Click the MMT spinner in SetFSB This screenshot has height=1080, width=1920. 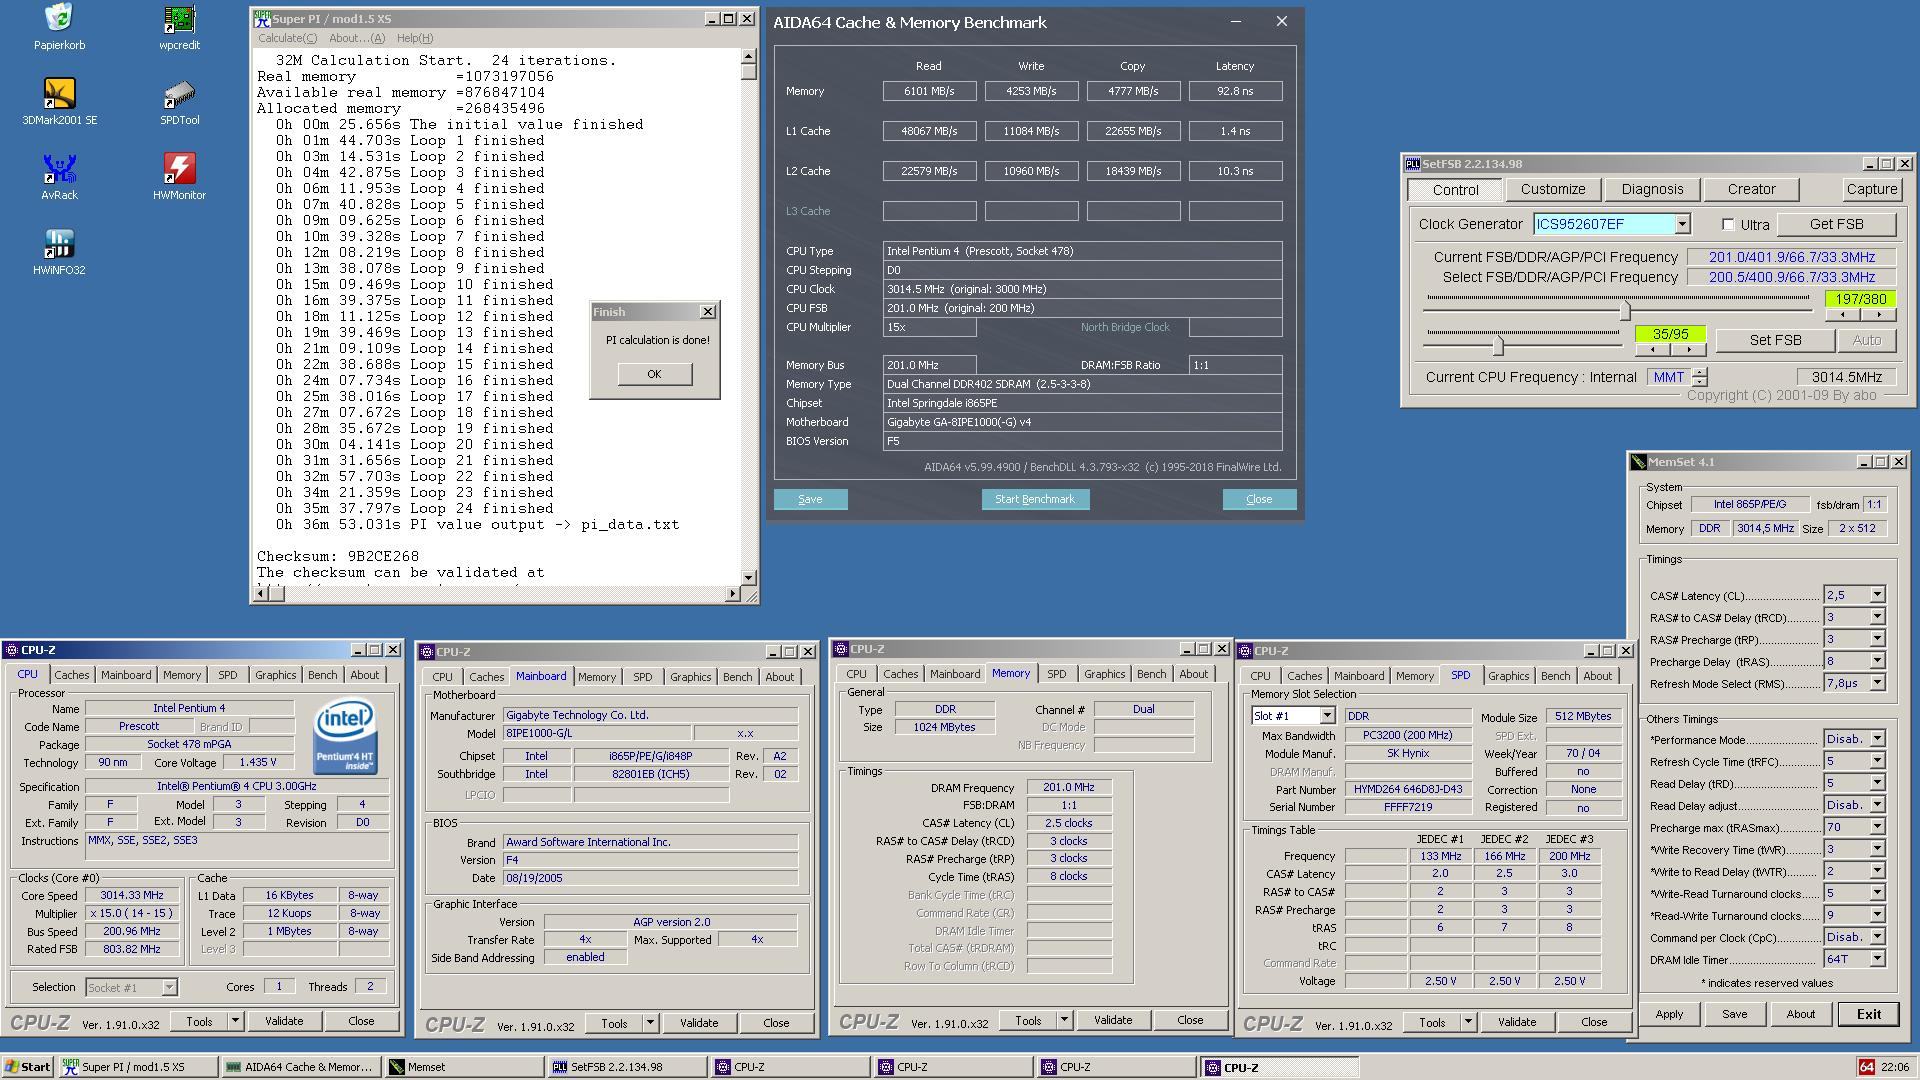click(x=1699, y=377)
